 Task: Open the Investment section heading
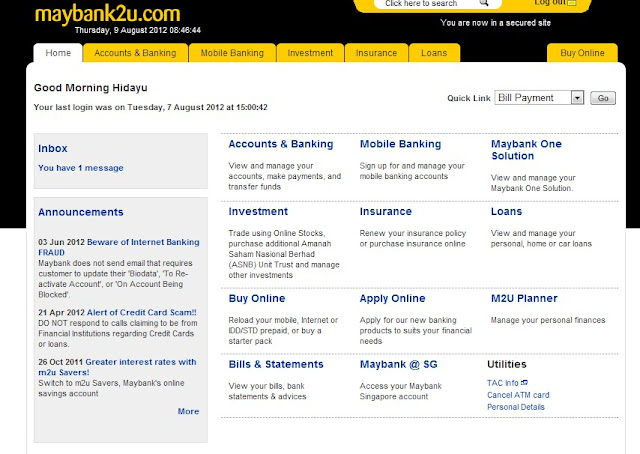click(x=258, y=211)
